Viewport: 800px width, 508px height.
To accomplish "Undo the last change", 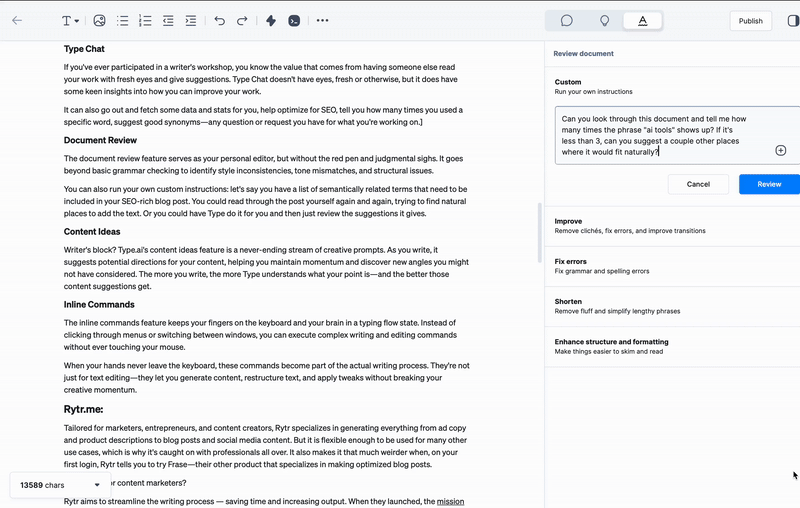I will [219, 20].
